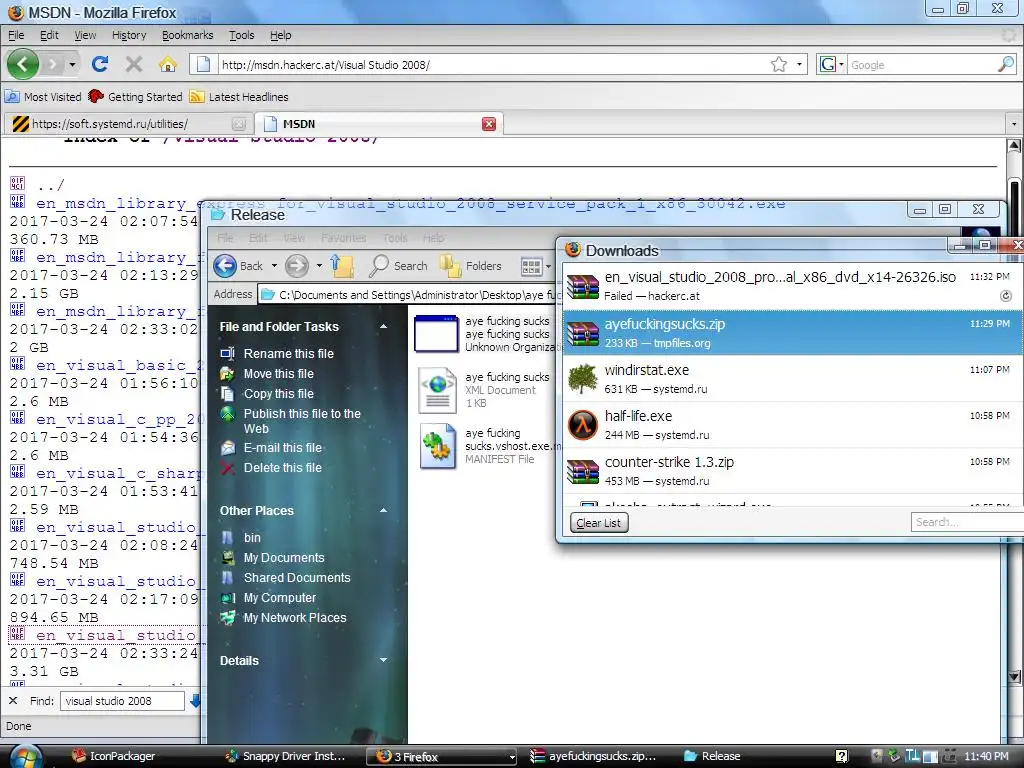Viewport: 1024px width, 768px height.
Task: Click the Downloads Search box
Action: (x=967, y=522)
